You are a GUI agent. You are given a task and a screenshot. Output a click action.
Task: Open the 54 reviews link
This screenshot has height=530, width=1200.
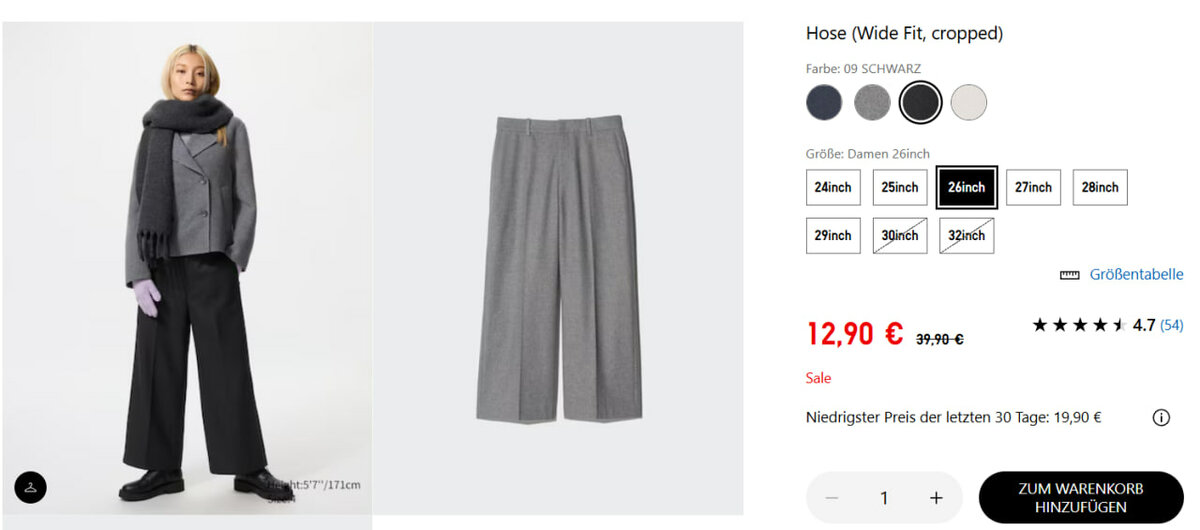(x=1172, y=325)
